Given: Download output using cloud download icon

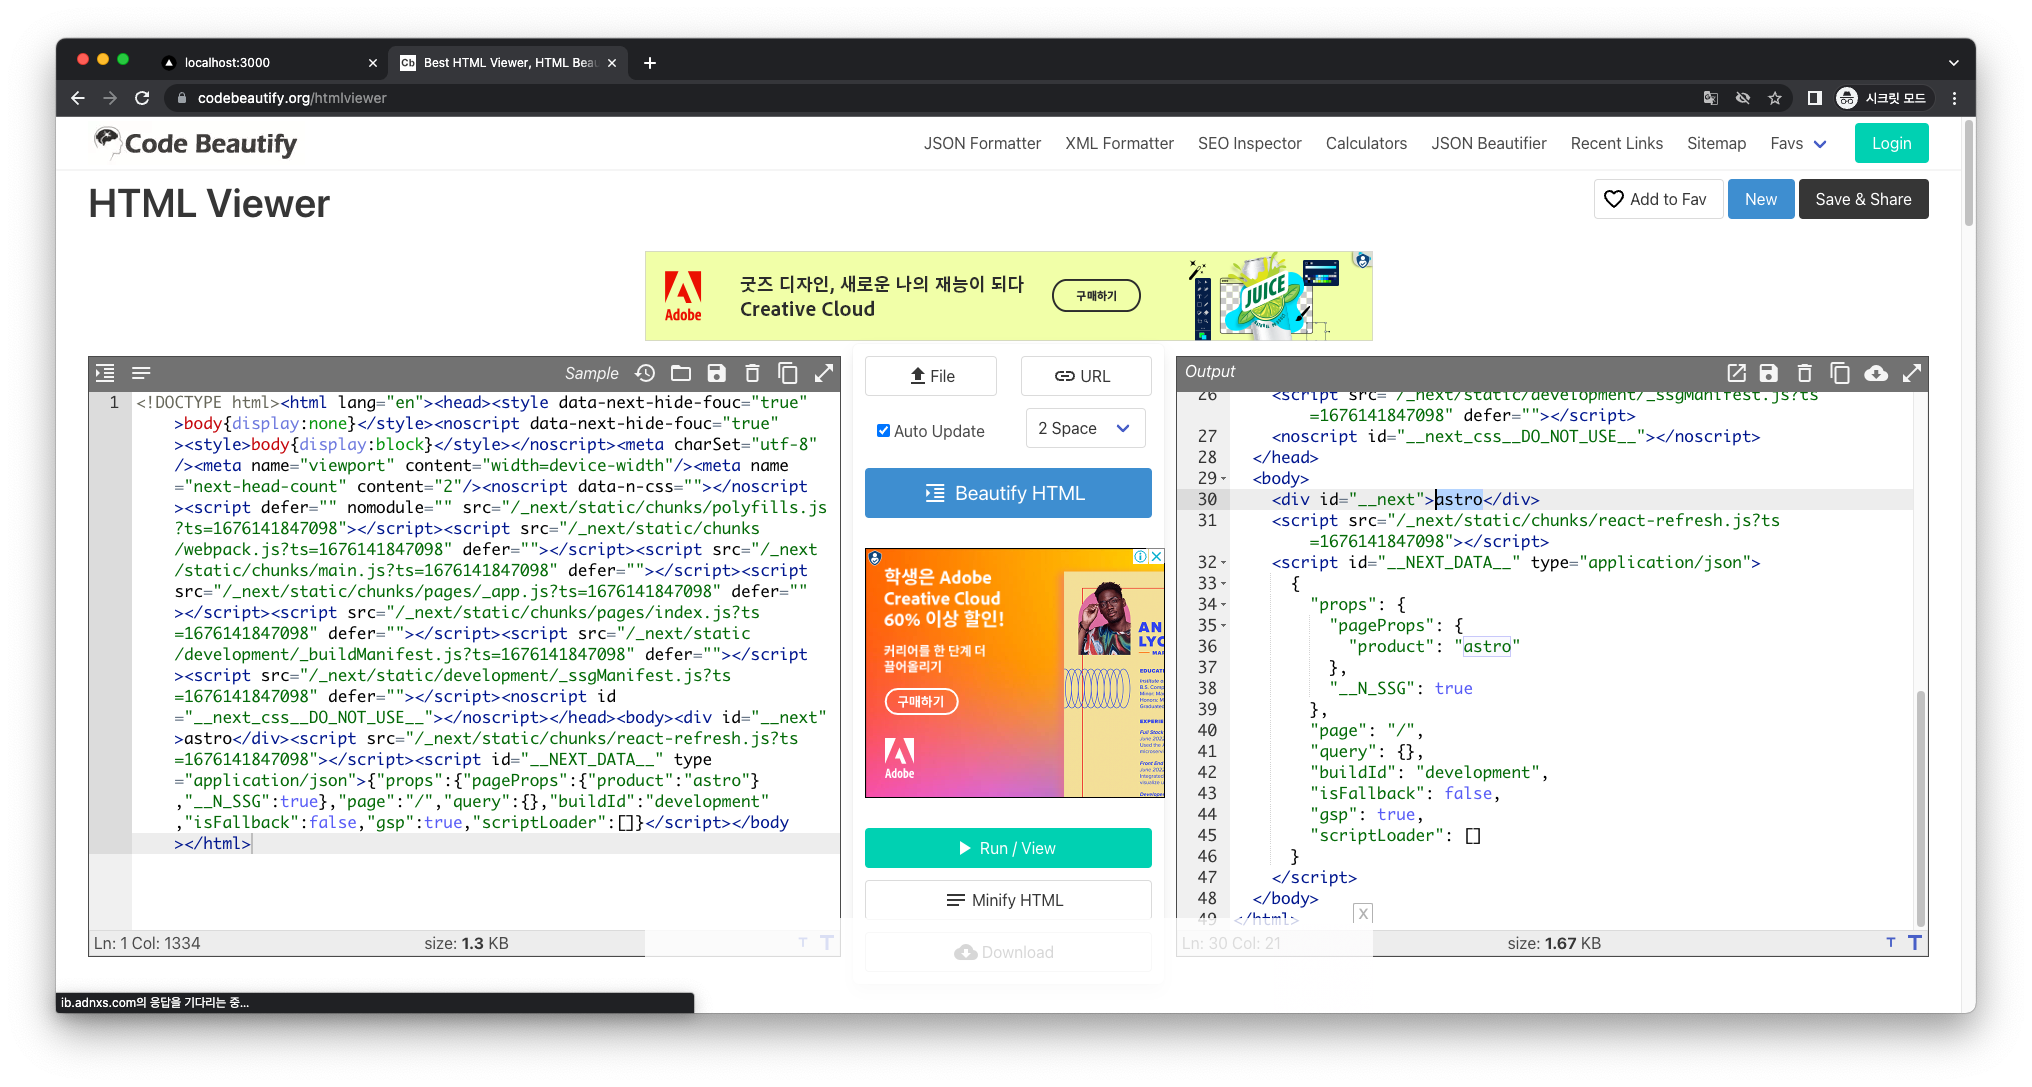Looking at the screenshot, I should (1876, 373).
